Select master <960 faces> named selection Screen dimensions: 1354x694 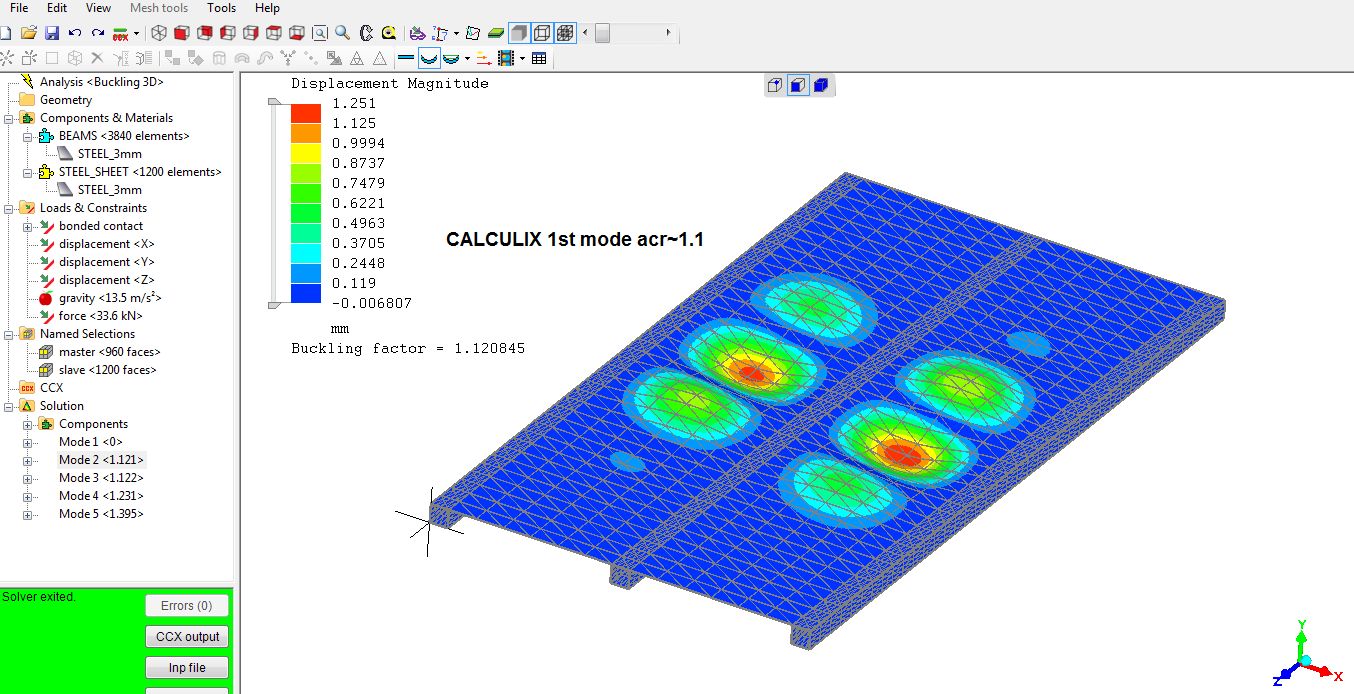click(109, 352)
